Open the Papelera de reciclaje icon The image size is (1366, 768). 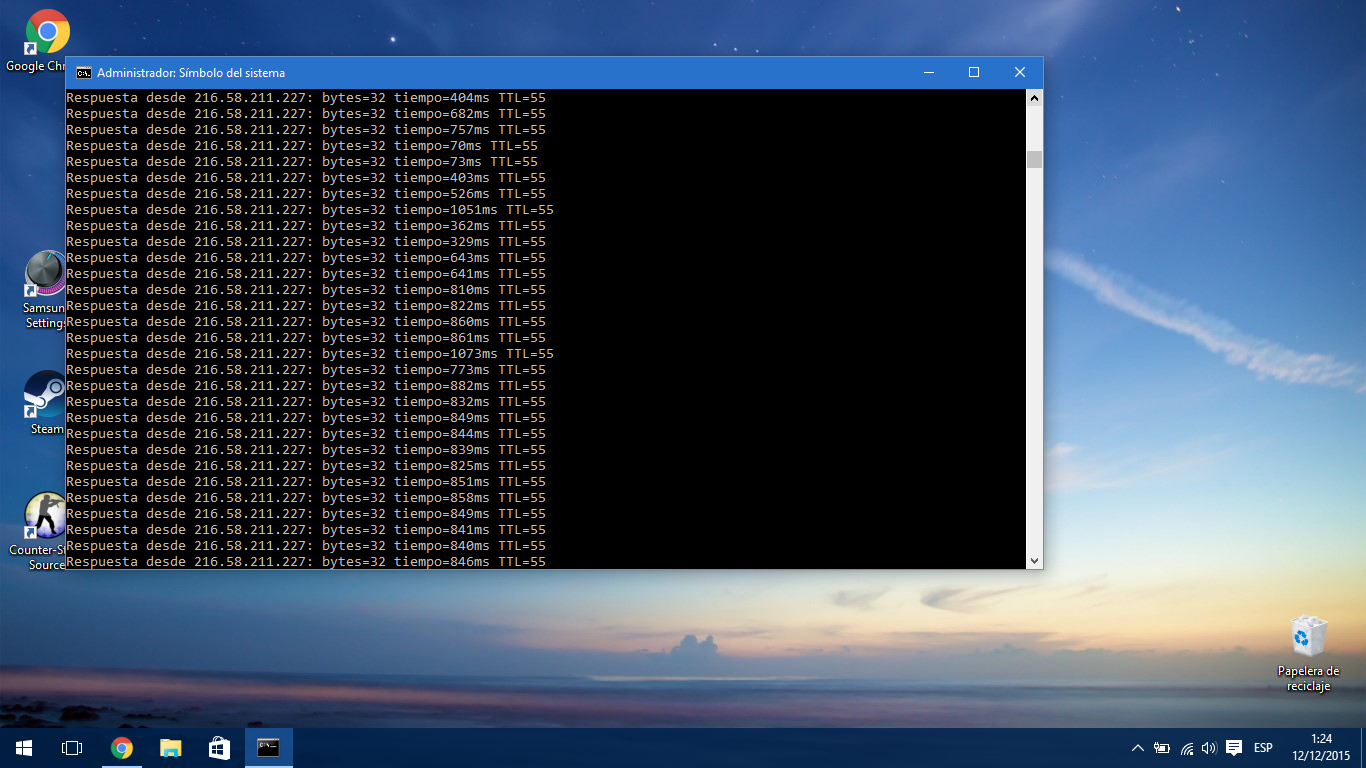1308,654
